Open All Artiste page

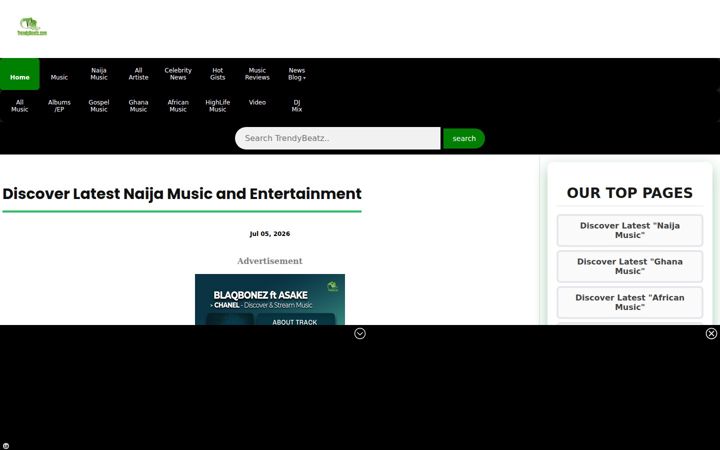(x=138, y=74)
